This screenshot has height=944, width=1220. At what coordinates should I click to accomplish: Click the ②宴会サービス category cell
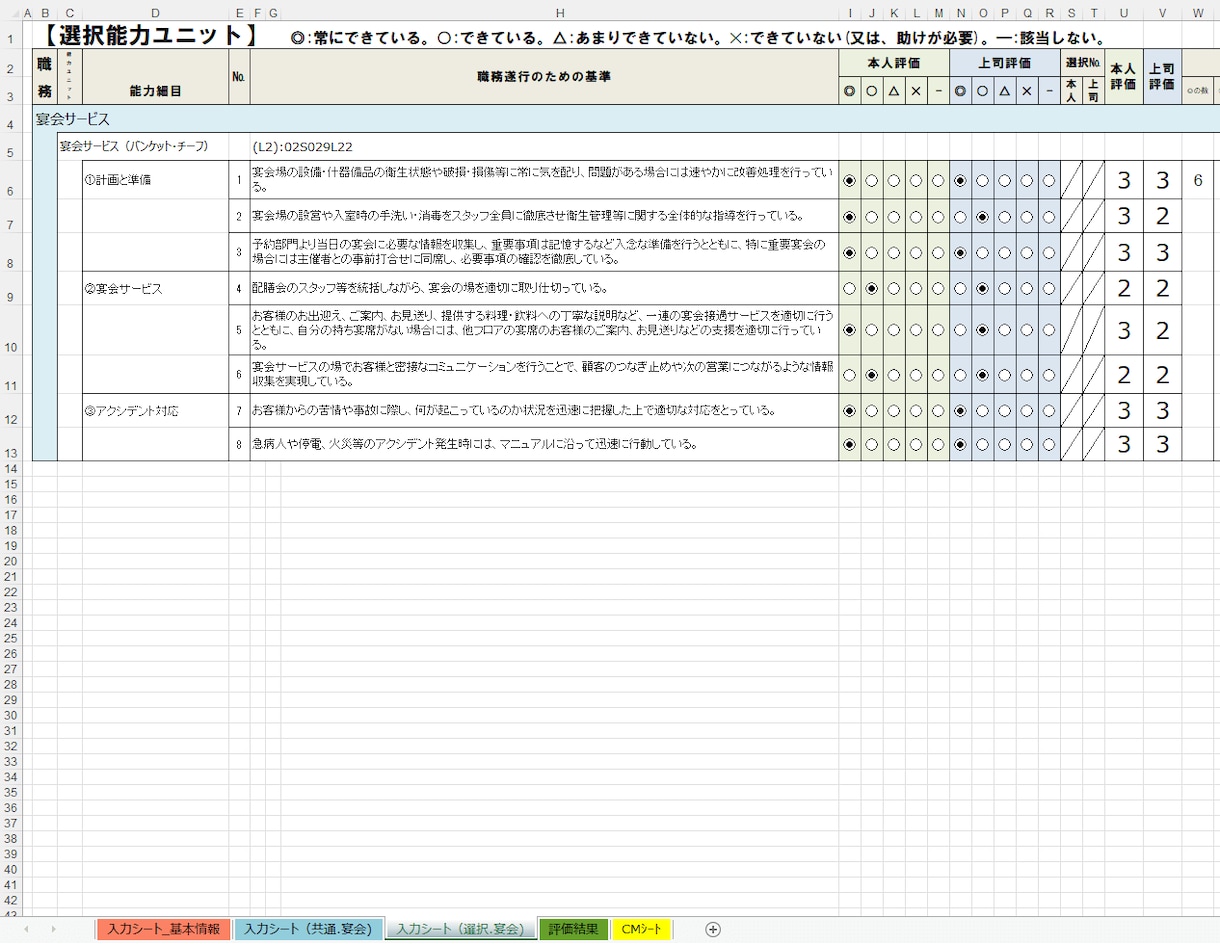pos(155,289)
